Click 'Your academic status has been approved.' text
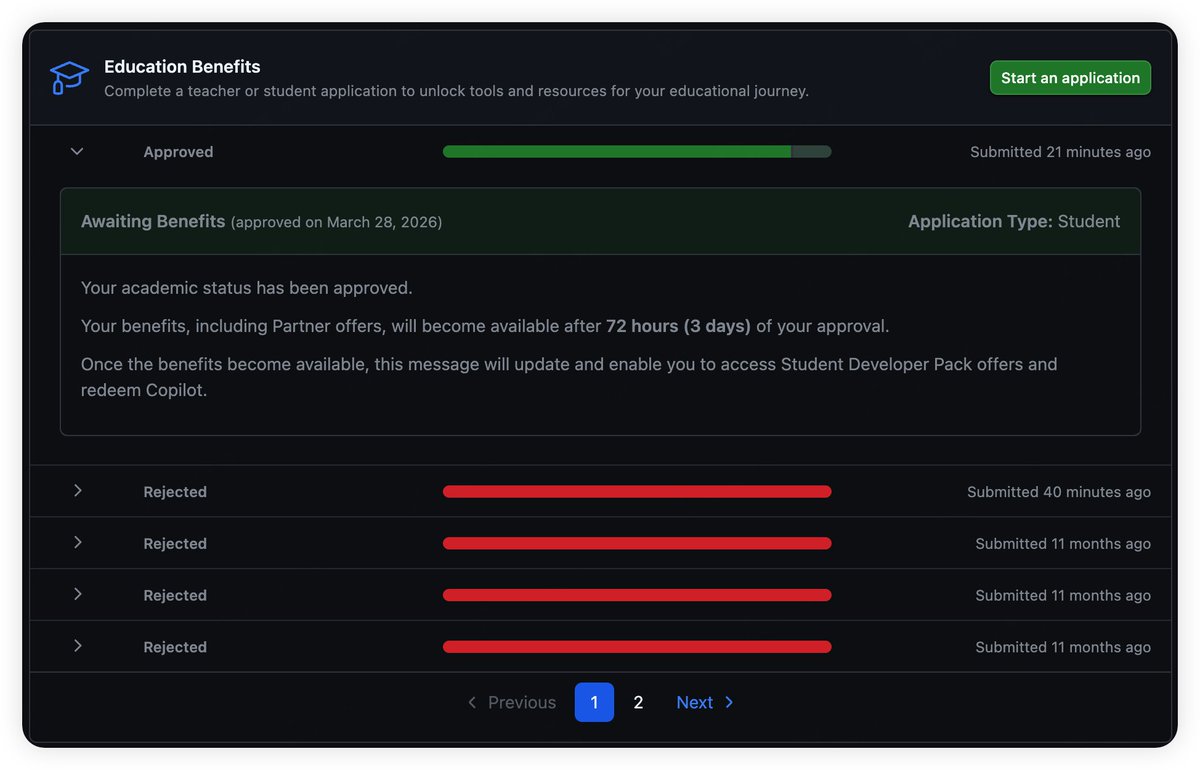The height and width of the screenshot is (770, 1200). (247, 288)
